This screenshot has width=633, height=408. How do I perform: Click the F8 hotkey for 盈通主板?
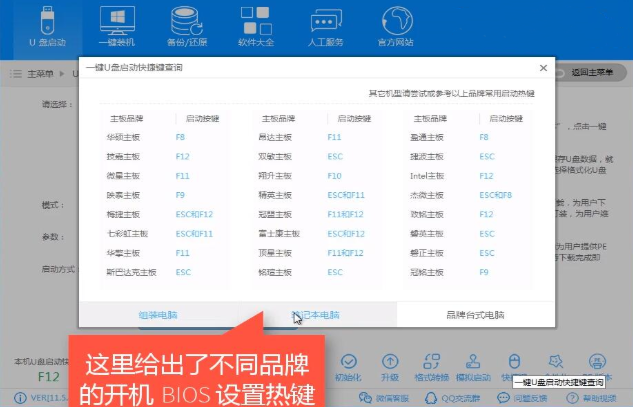484,137
